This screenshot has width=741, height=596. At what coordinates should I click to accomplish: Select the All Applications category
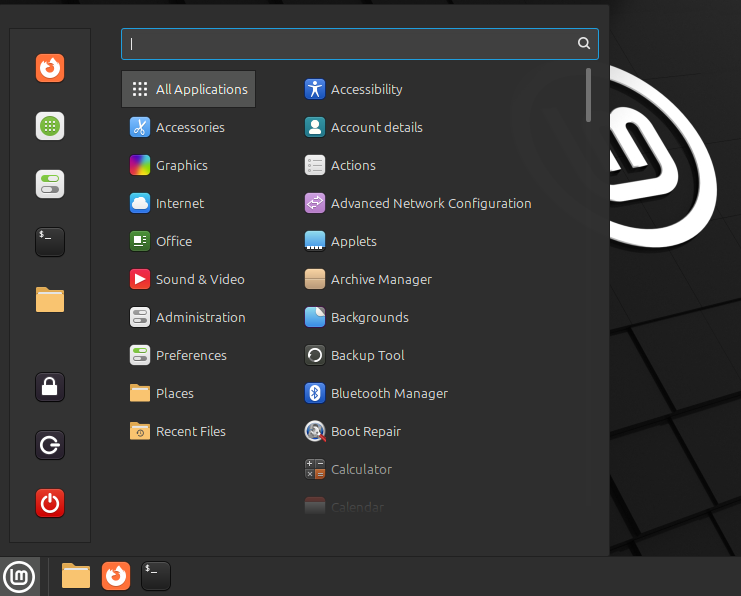coord(188,89)
